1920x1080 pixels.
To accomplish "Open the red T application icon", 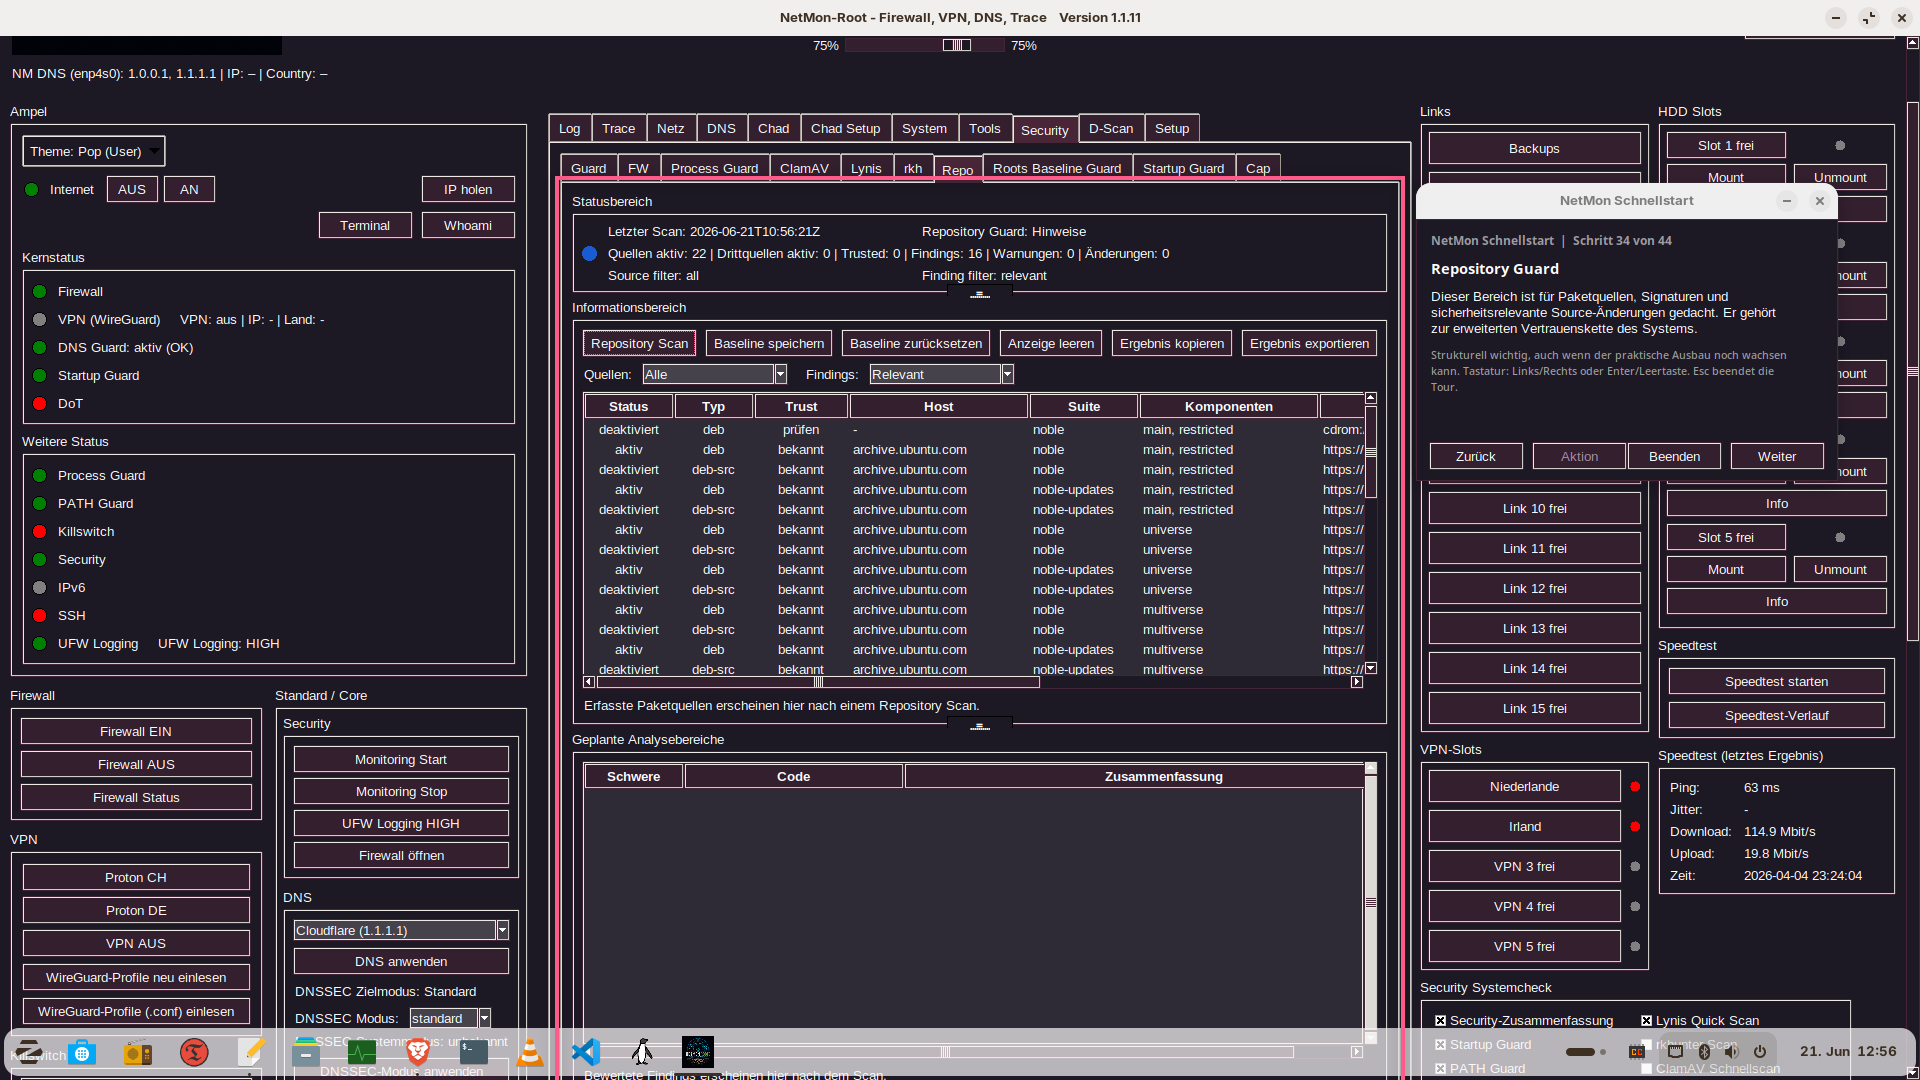I will (194, 1052).
